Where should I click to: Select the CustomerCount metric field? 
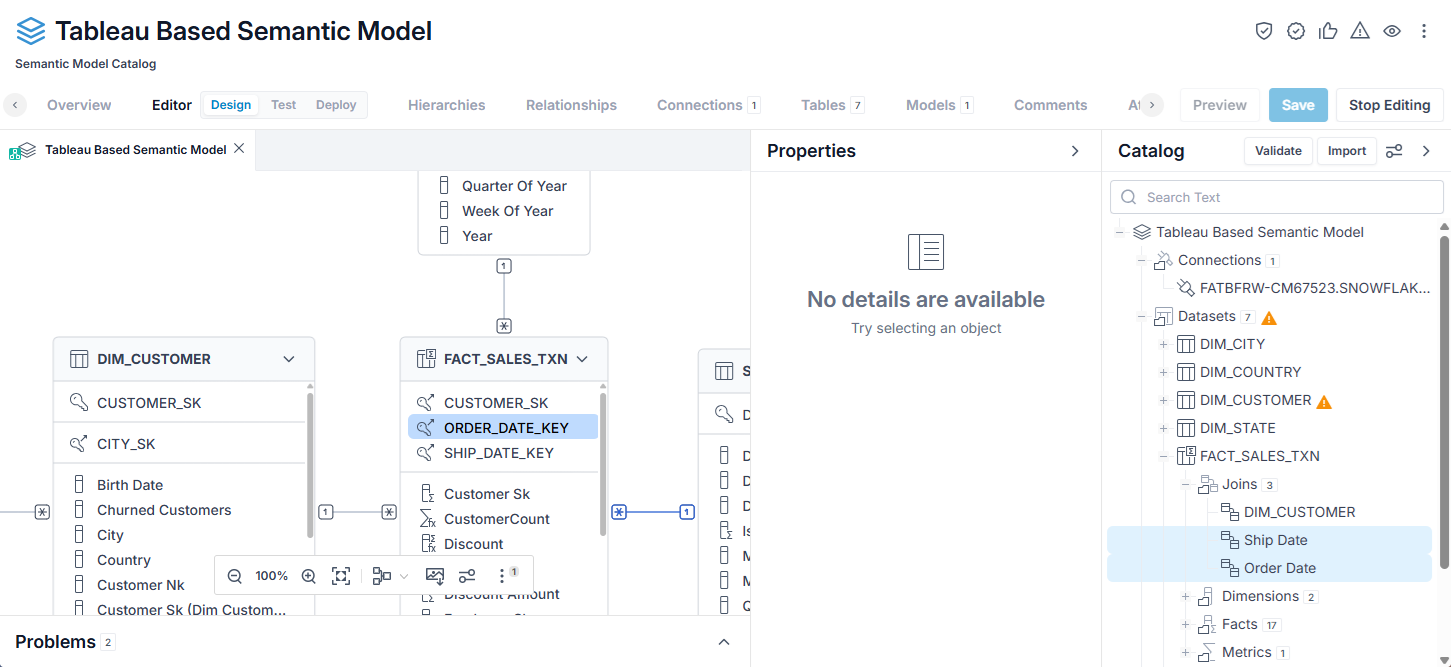tap(497, 519)
